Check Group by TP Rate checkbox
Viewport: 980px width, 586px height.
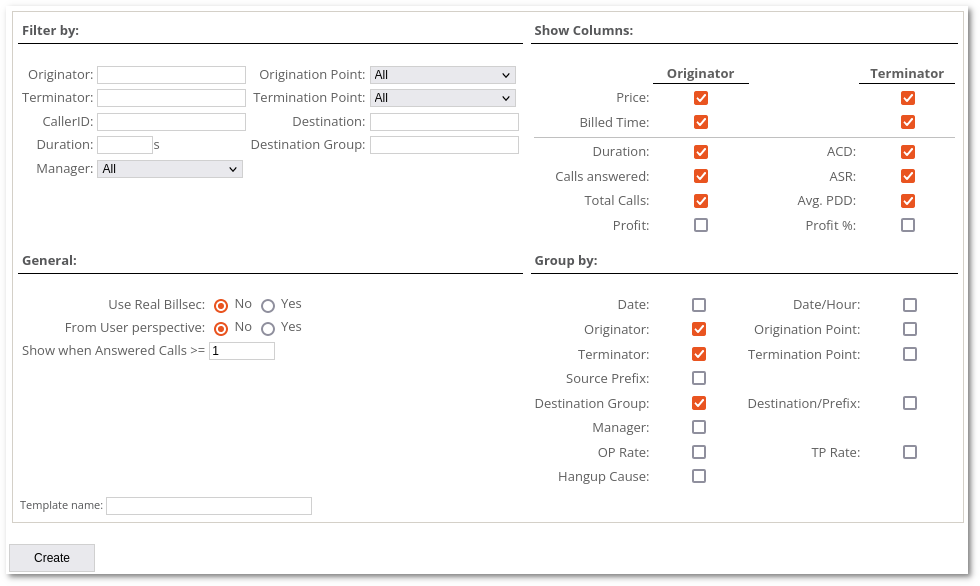click(x=910, y=452)
